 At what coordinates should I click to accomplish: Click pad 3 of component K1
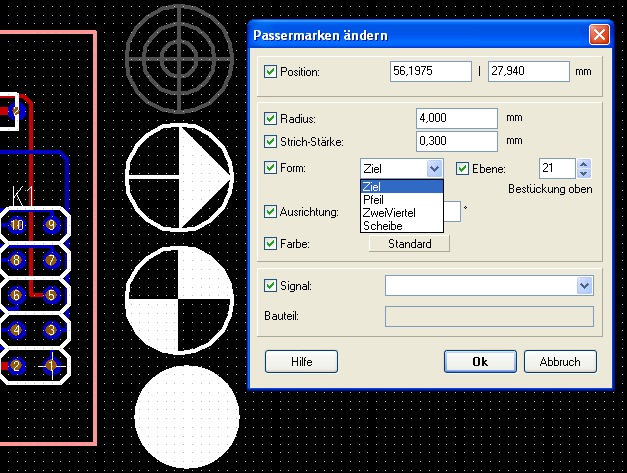tap(51, 330)
